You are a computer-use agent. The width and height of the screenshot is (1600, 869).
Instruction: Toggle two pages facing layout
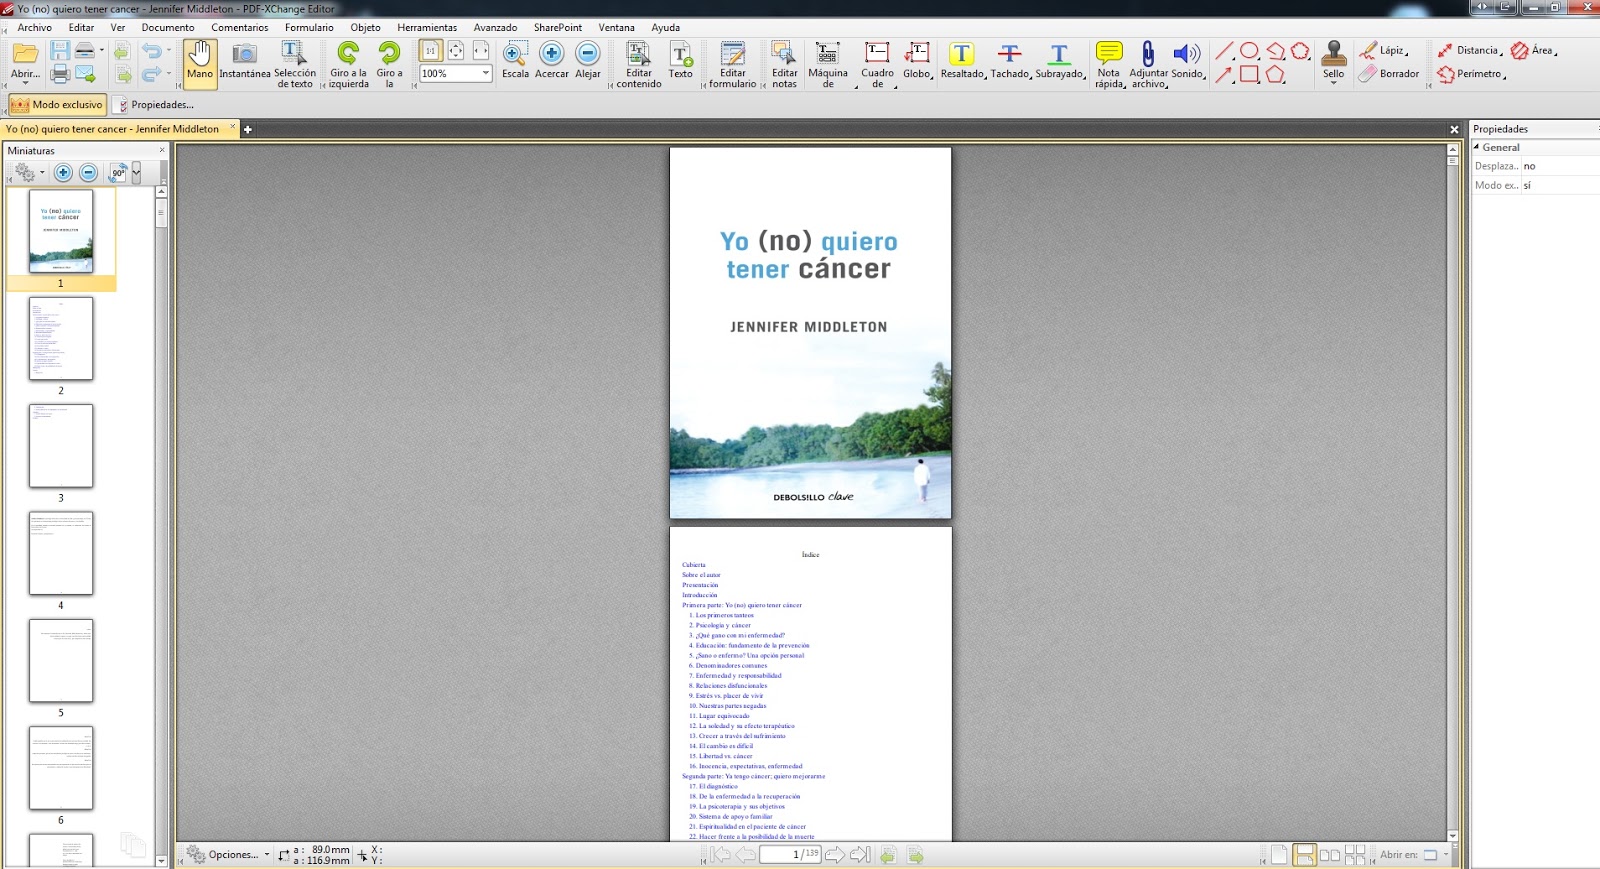(x=1329, y=855)
